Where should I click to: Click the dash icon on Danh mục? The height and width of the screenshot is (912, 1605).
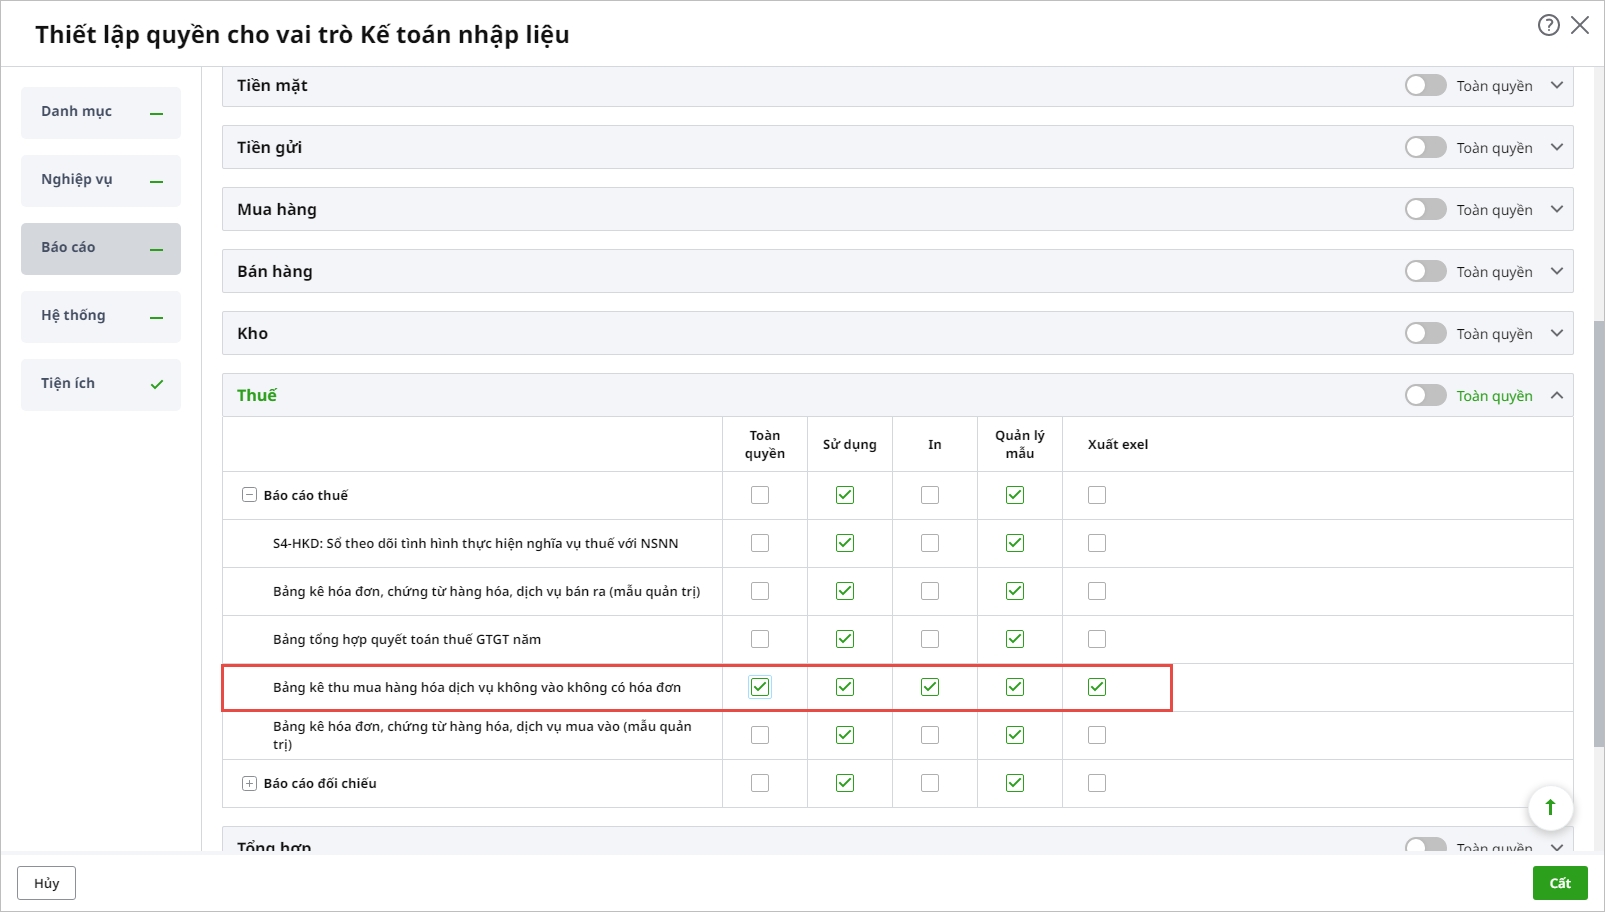pos(156,113)
